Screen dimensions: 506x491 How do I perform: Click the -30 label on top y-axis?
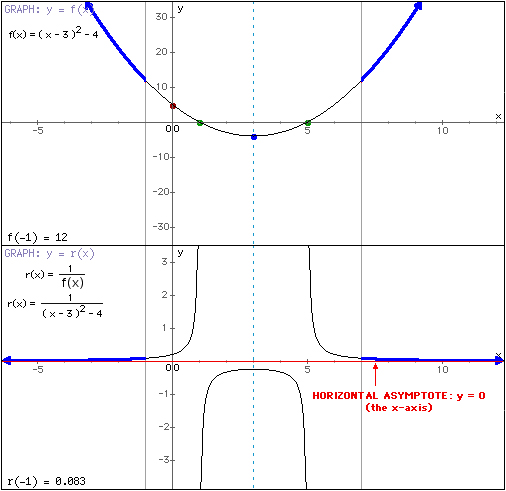click(160, 227)
